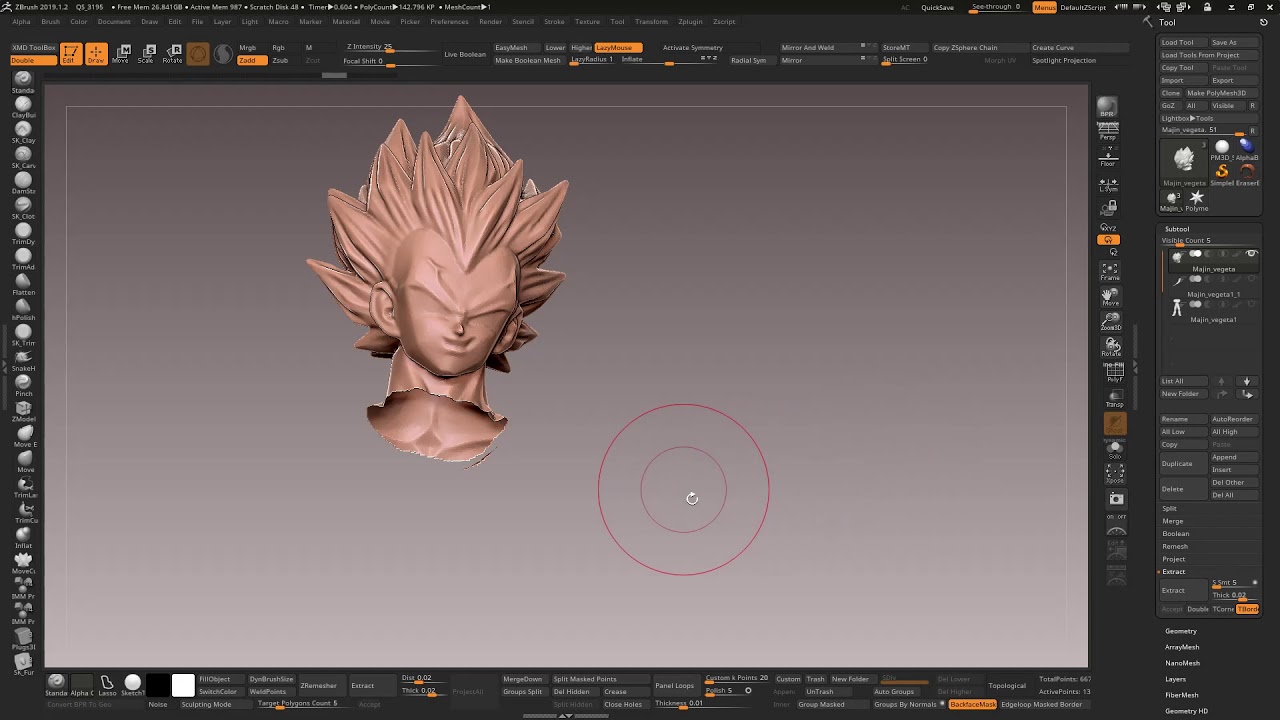Select the Pinch brush
This screenshot has height=720, width=1280.
[x=23, y=386]
